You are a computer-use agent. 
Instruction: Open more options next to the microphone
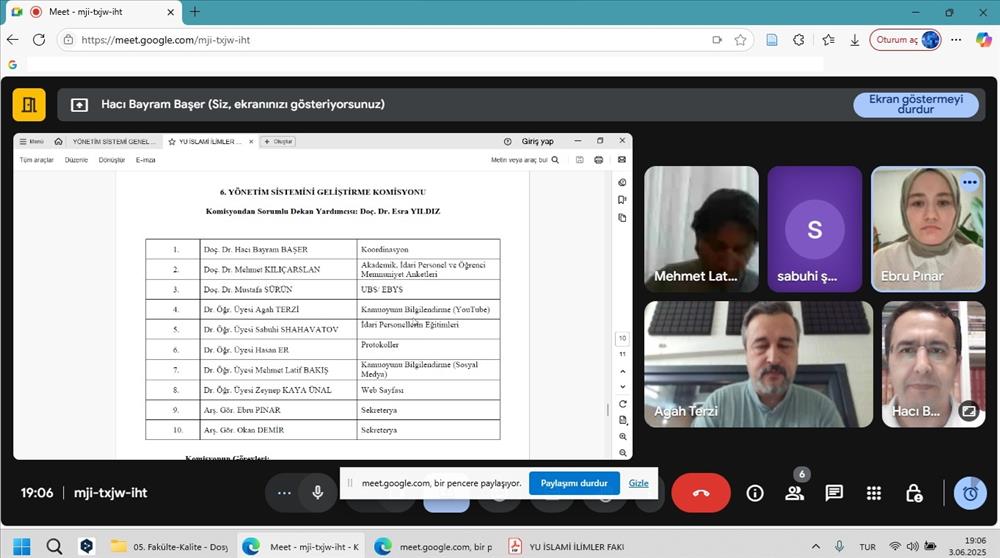(284, 493)
